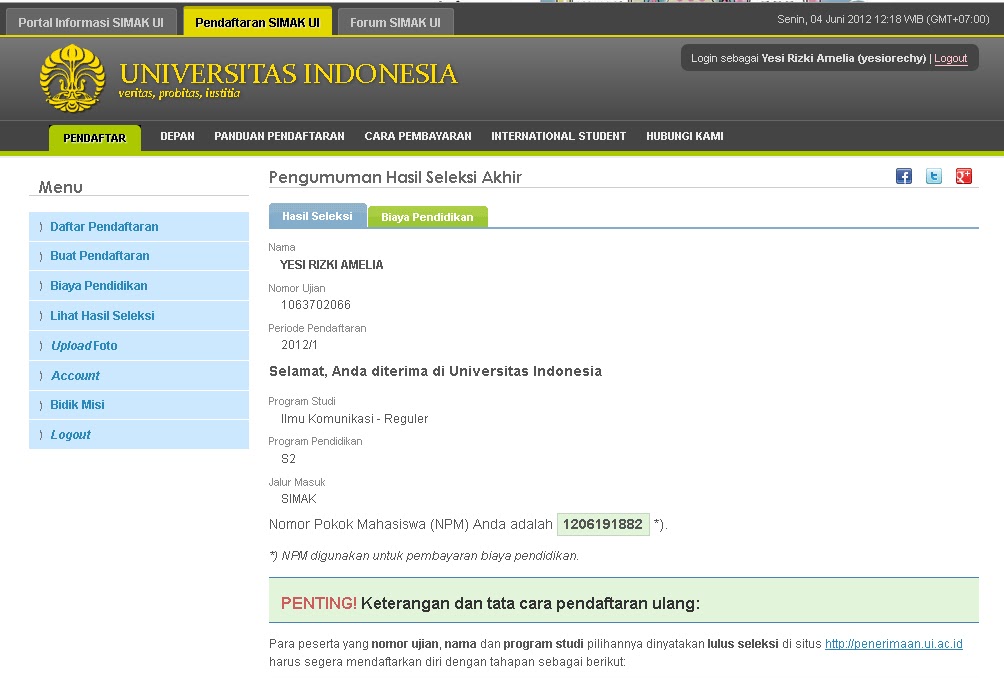Image resolution: width=1004 pixels, height=678 pixels.
Task: Open CARA PEMBAYARAN in the nav bar
Action: (418, 136)
